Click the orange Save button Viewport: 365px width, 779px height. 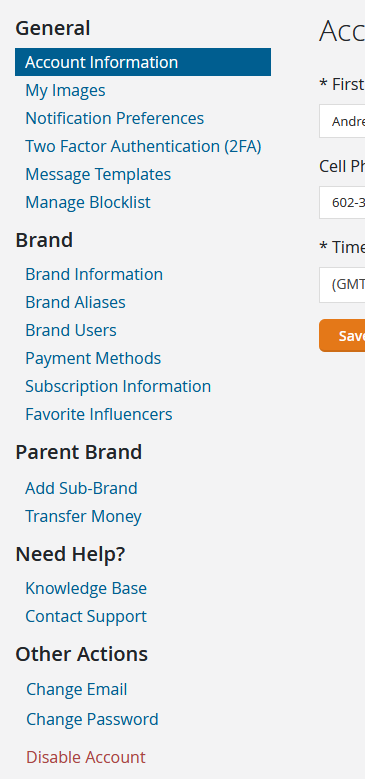tap(342, 336)
